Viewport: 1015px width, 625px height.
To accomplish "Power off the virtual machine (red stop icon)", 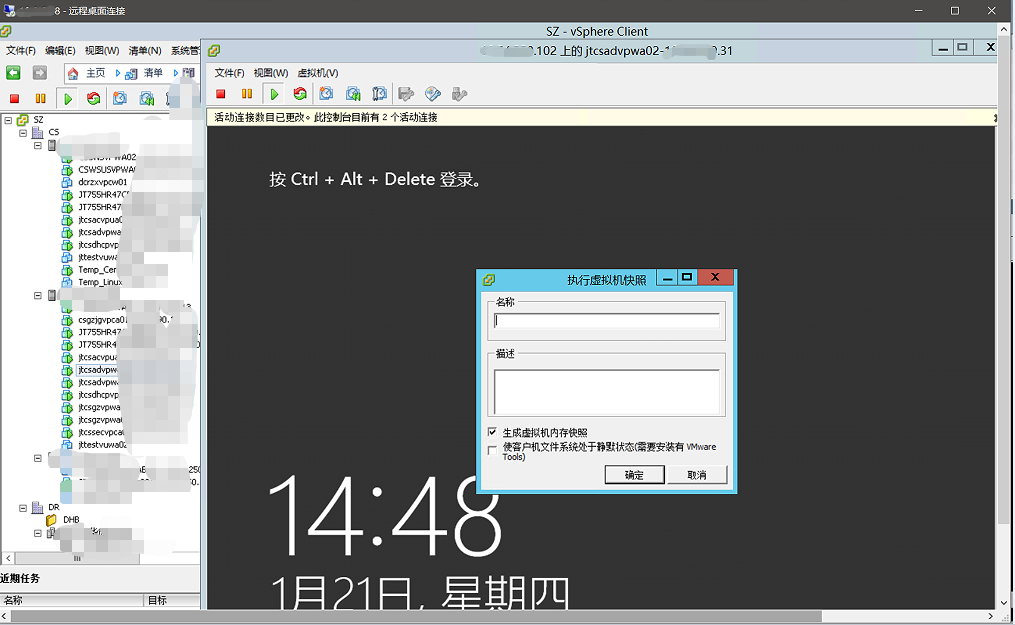I will pos(220,93).
